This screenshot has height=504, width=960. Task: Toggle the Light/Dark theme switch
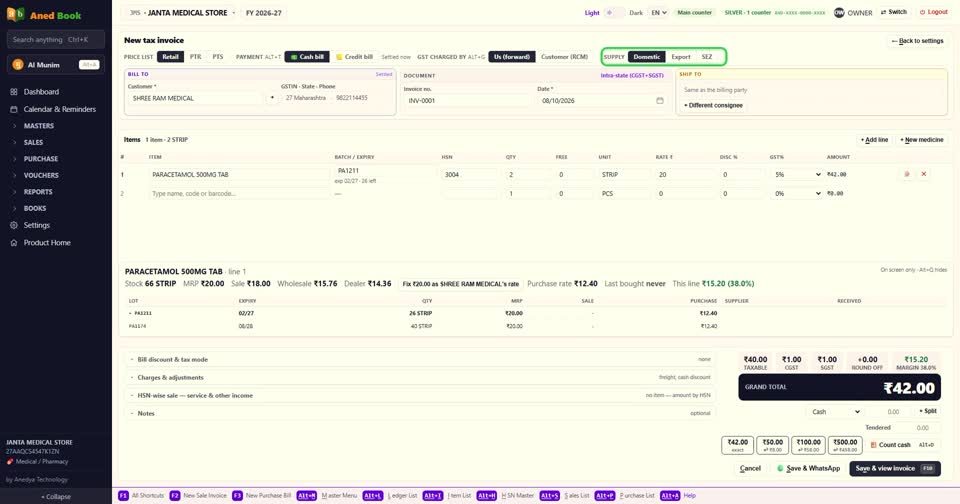click(x=614, y=13)
